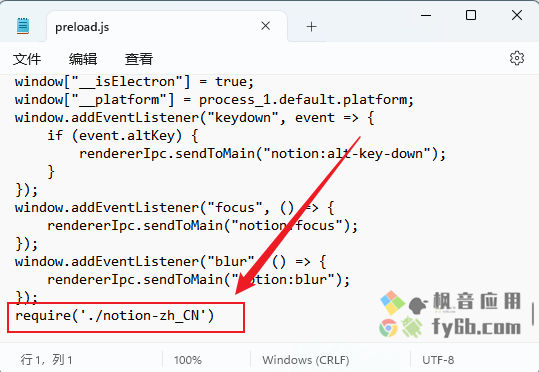The image size is (539, 372).
Task: Maximize the Notepad window
Action: click(x=471, y=15)
